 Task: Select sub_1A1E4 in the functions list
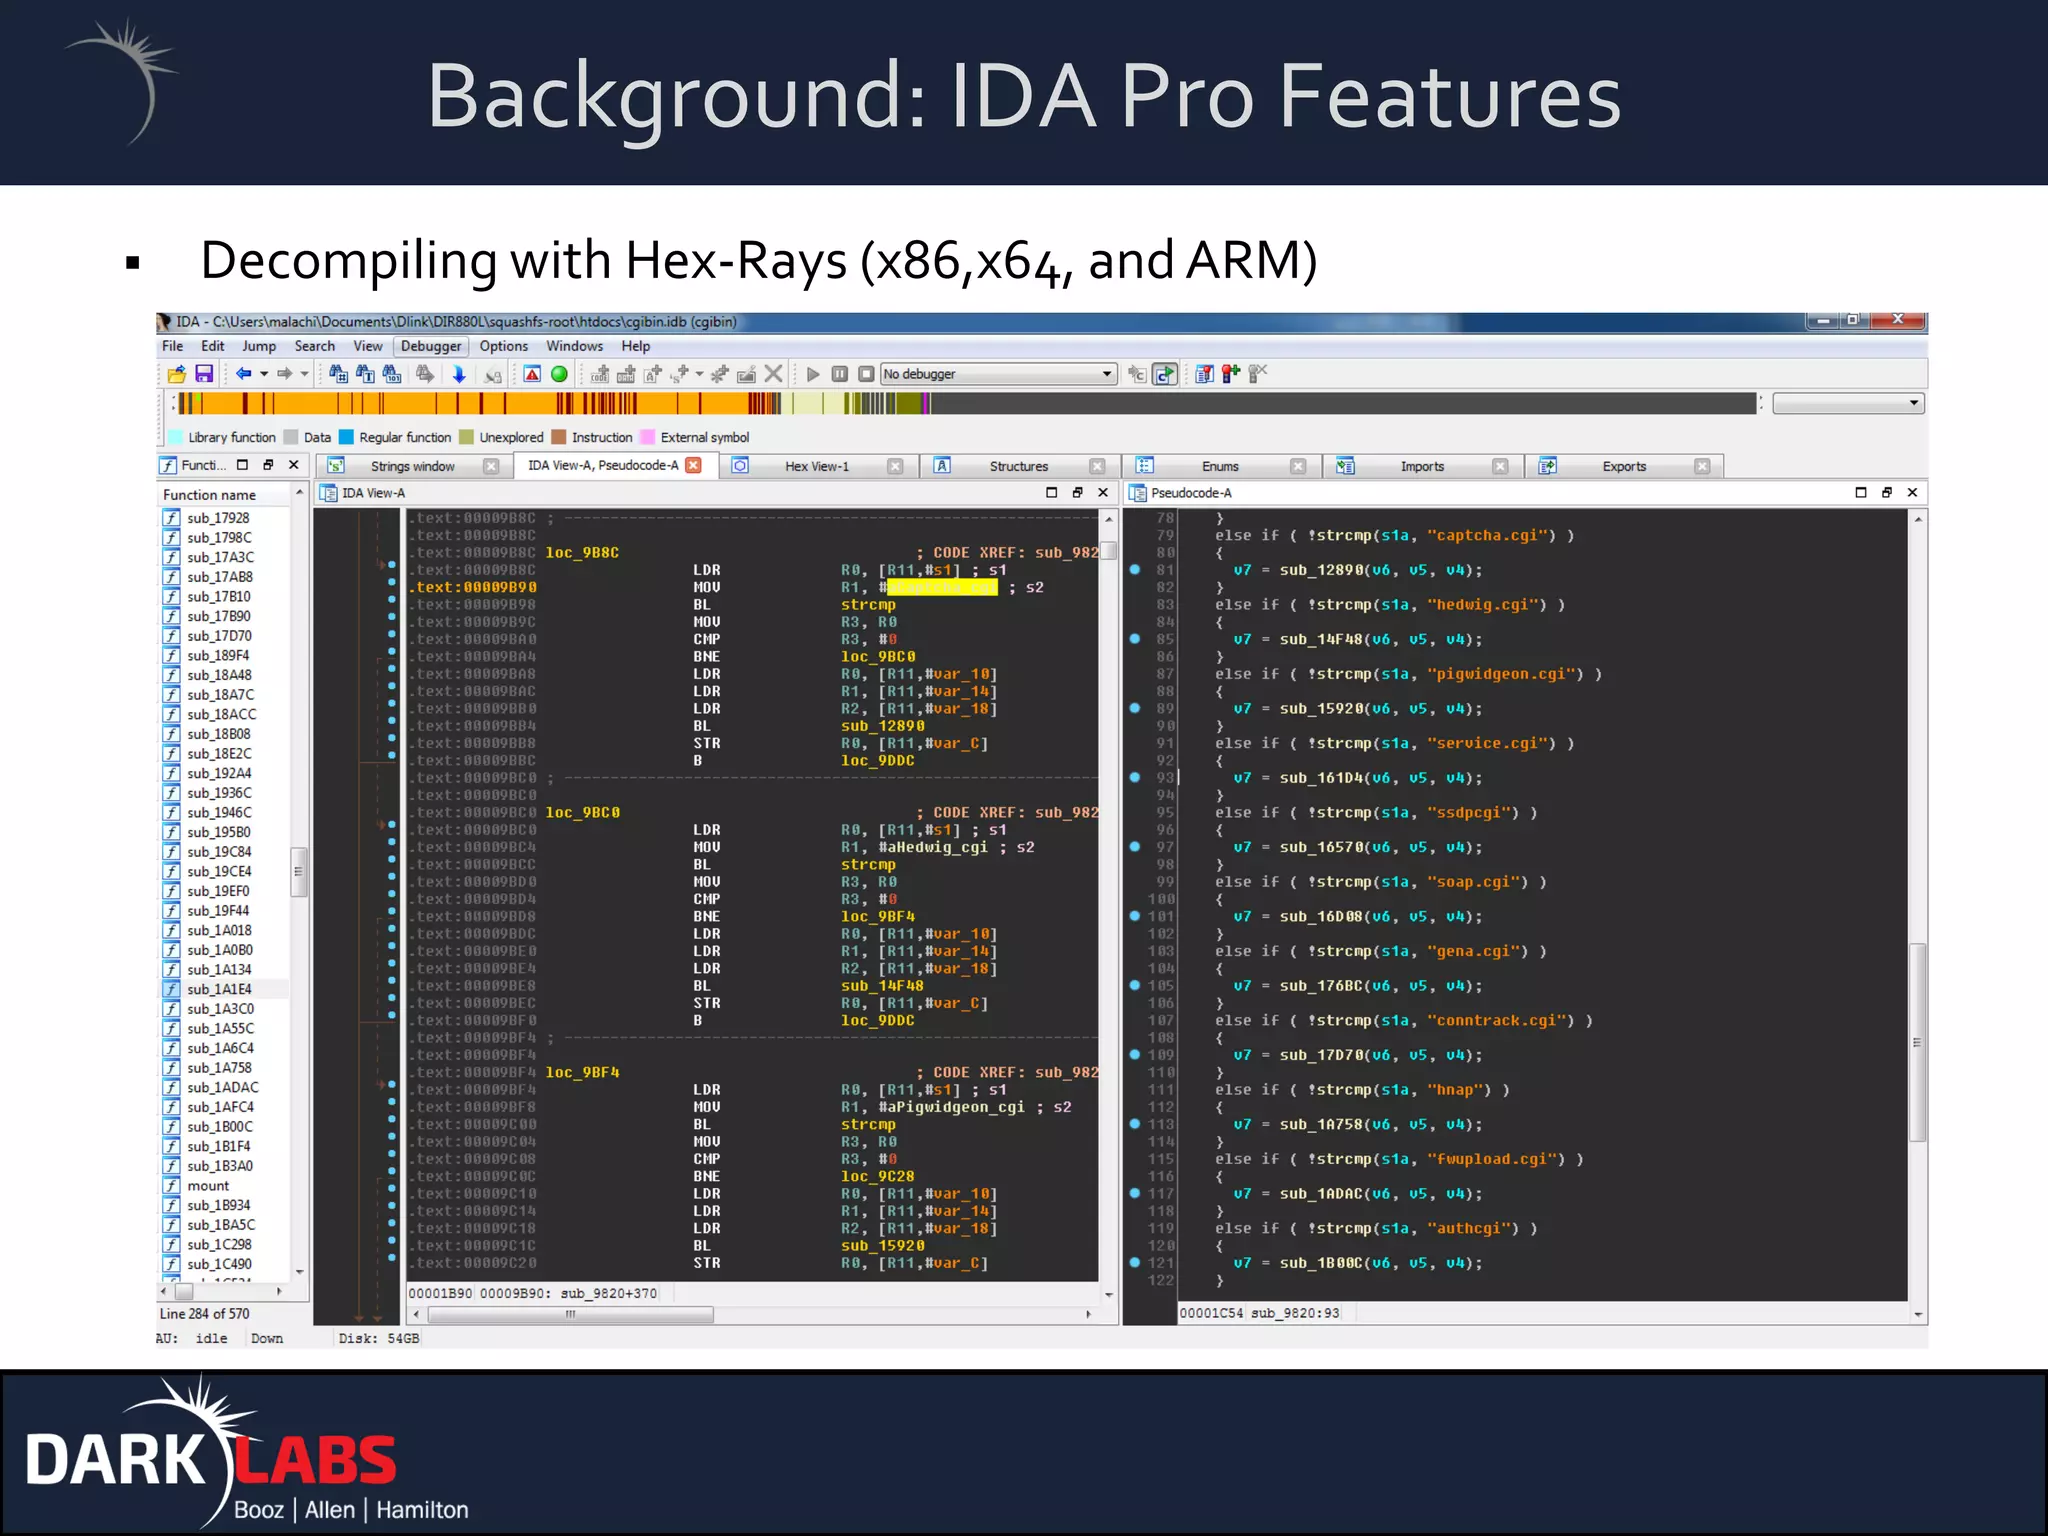pos(220,989)
